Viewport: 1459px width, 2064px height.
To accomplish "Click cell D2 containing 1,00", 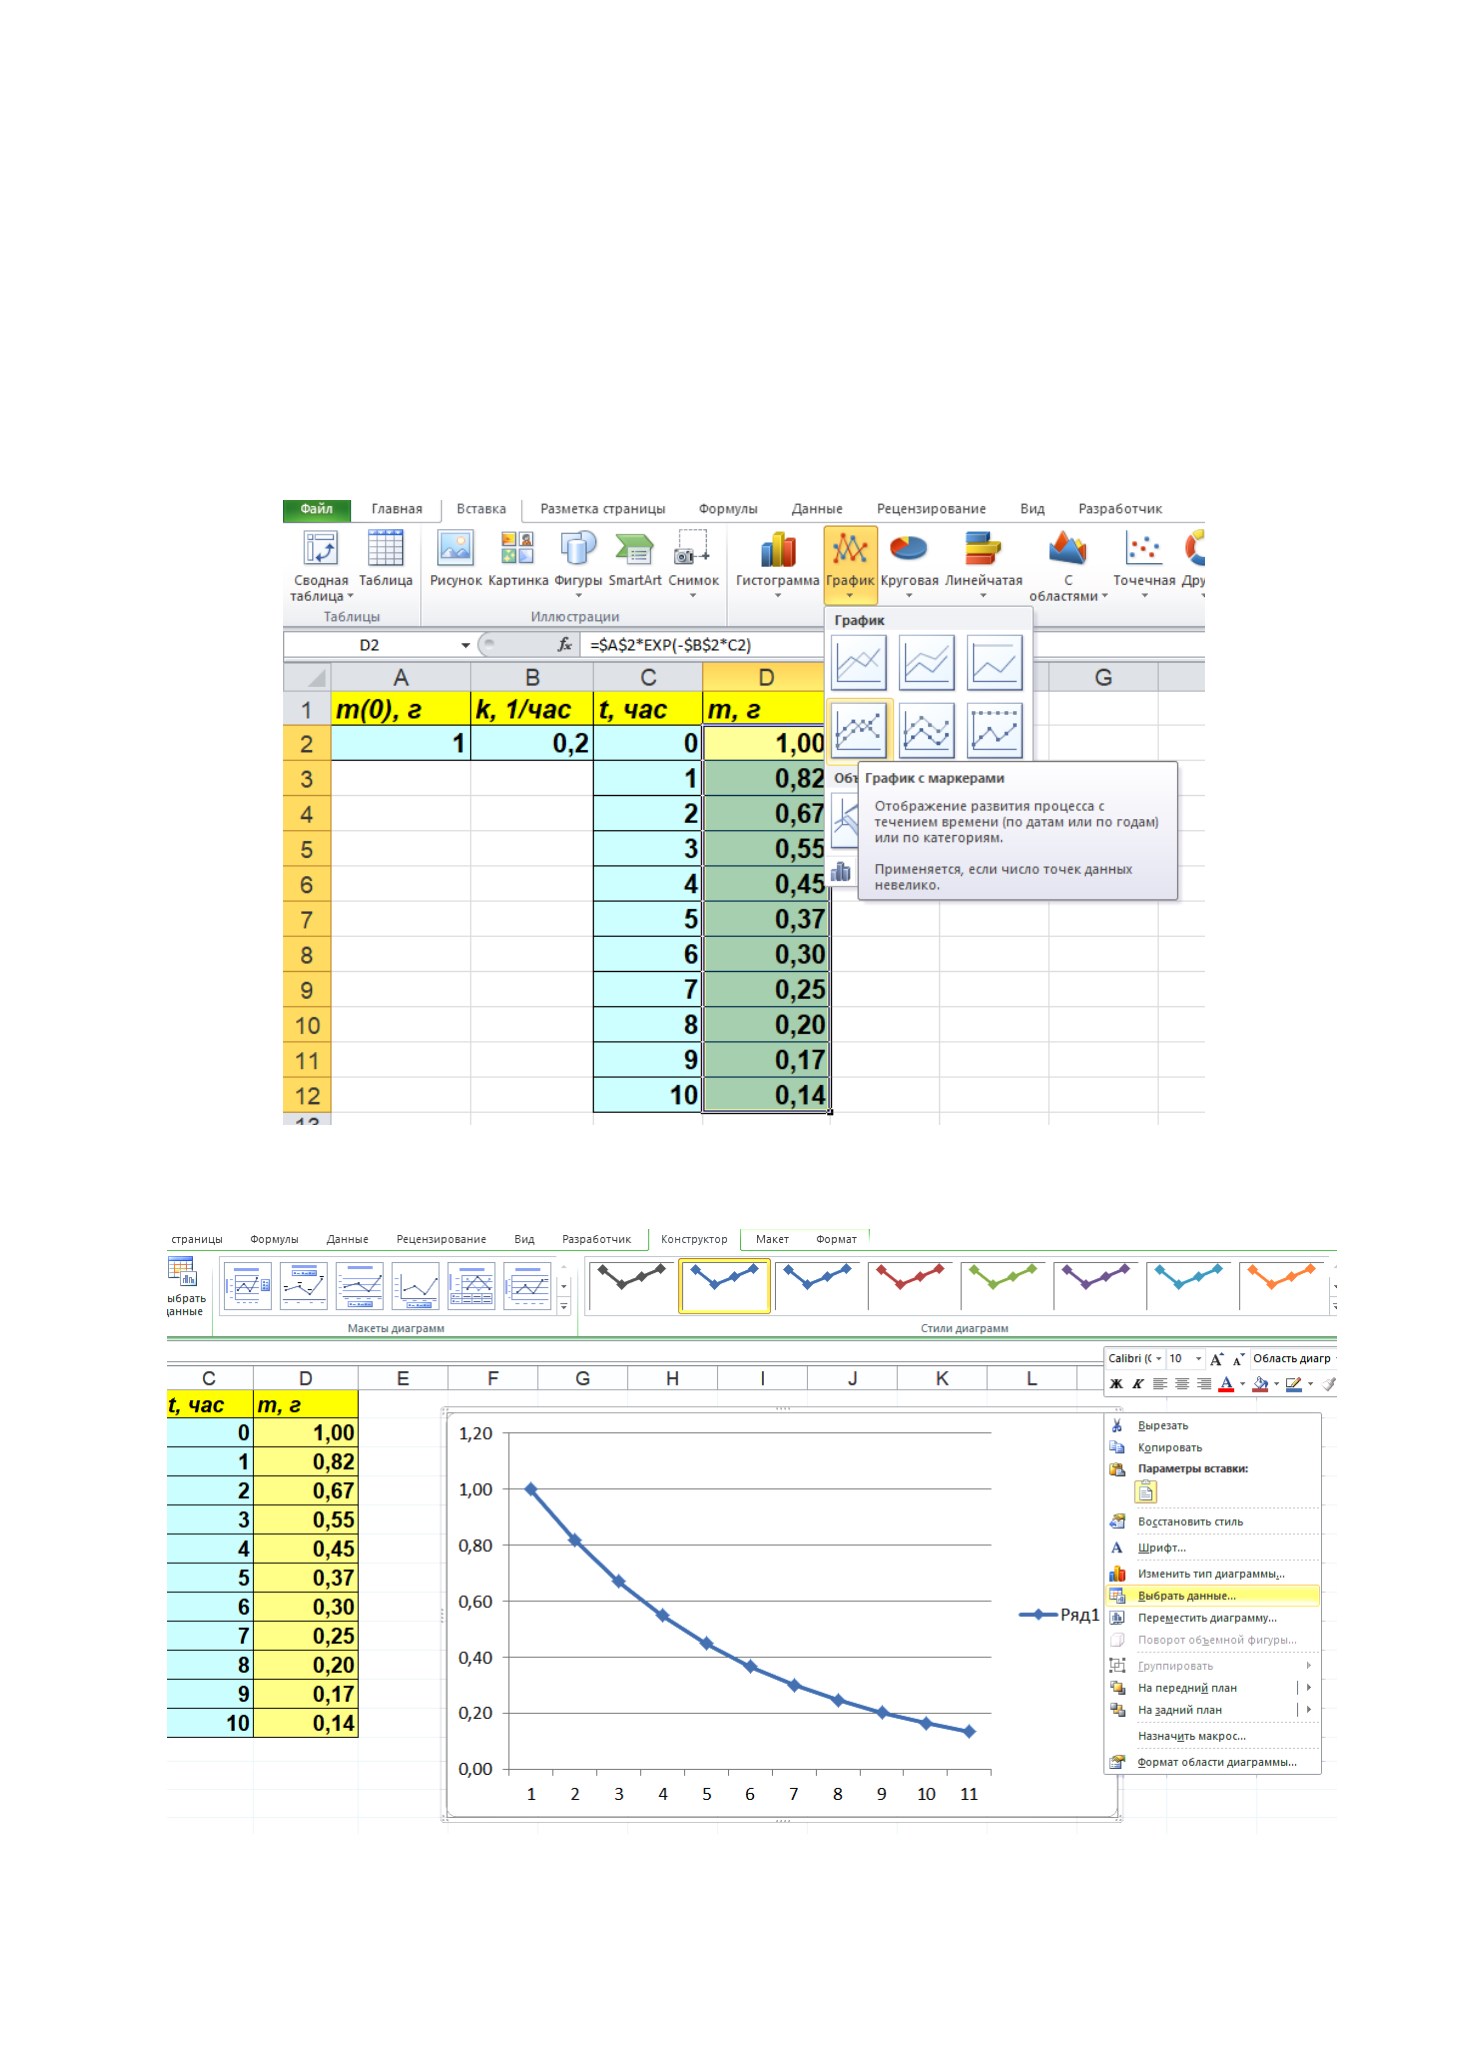I will point(765,743).
